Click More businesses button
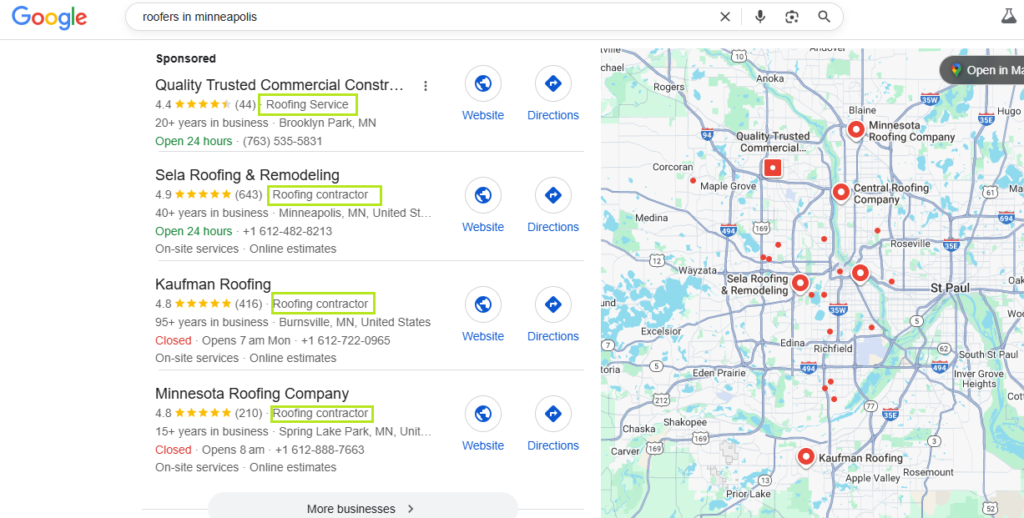This screenshot has height=518, width=1024. (362, 508)
